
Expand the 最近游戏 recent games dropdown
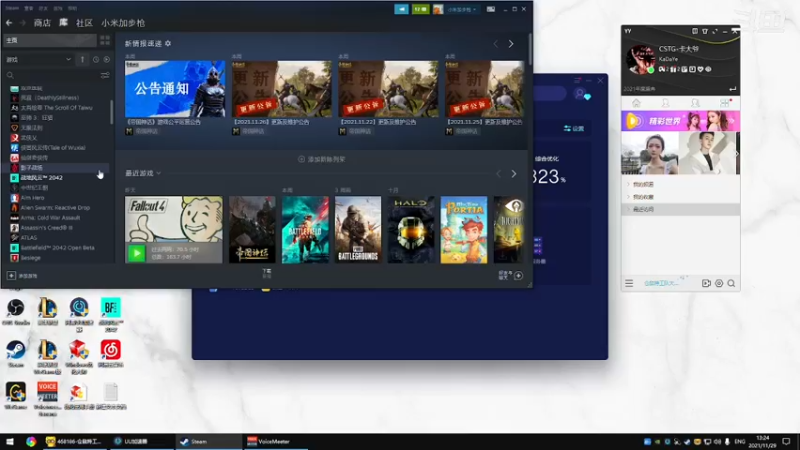pos(143,173)
